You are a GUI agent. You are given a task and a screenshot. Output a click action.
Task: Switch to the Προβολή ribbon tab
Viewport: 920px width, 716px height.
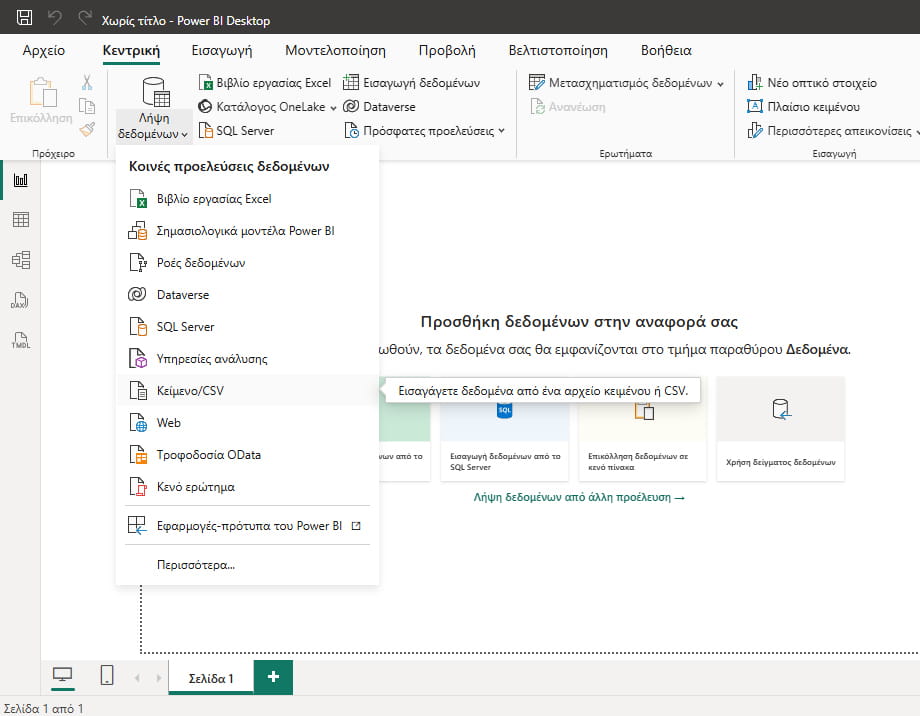(447, 50)
